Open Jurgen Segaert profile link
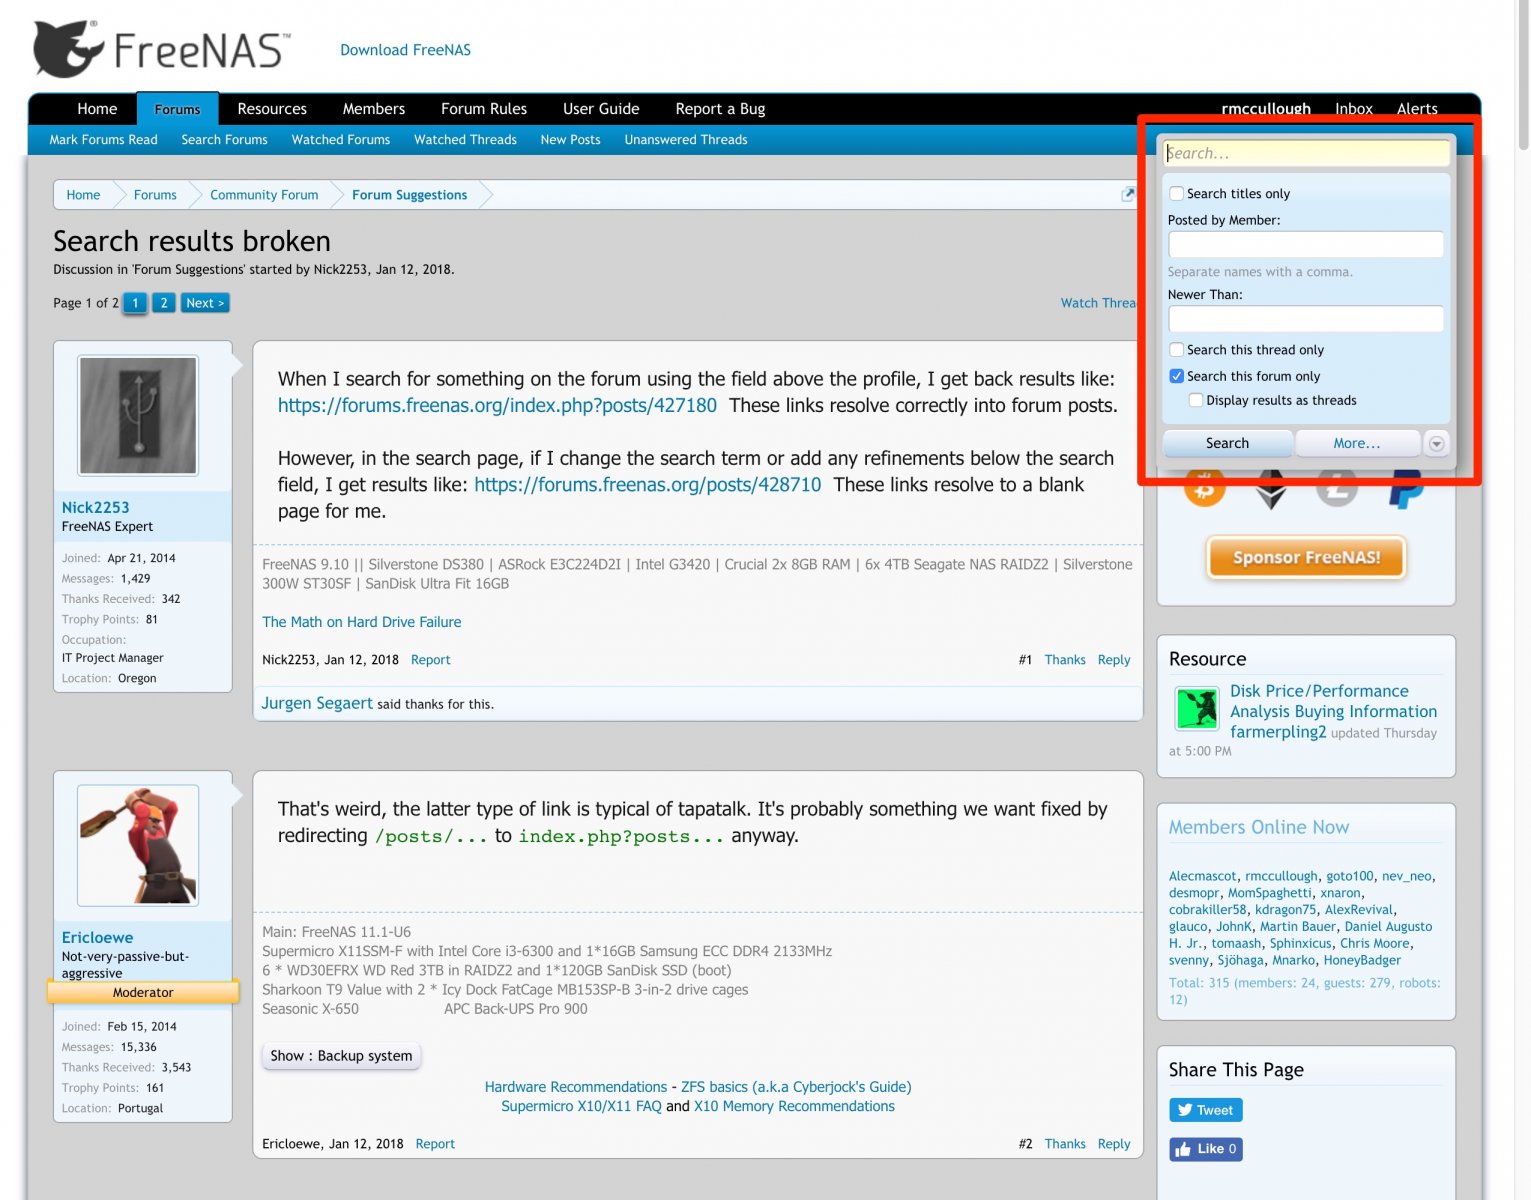This screenshot has height=1200, width=1531. pos(317,703)
